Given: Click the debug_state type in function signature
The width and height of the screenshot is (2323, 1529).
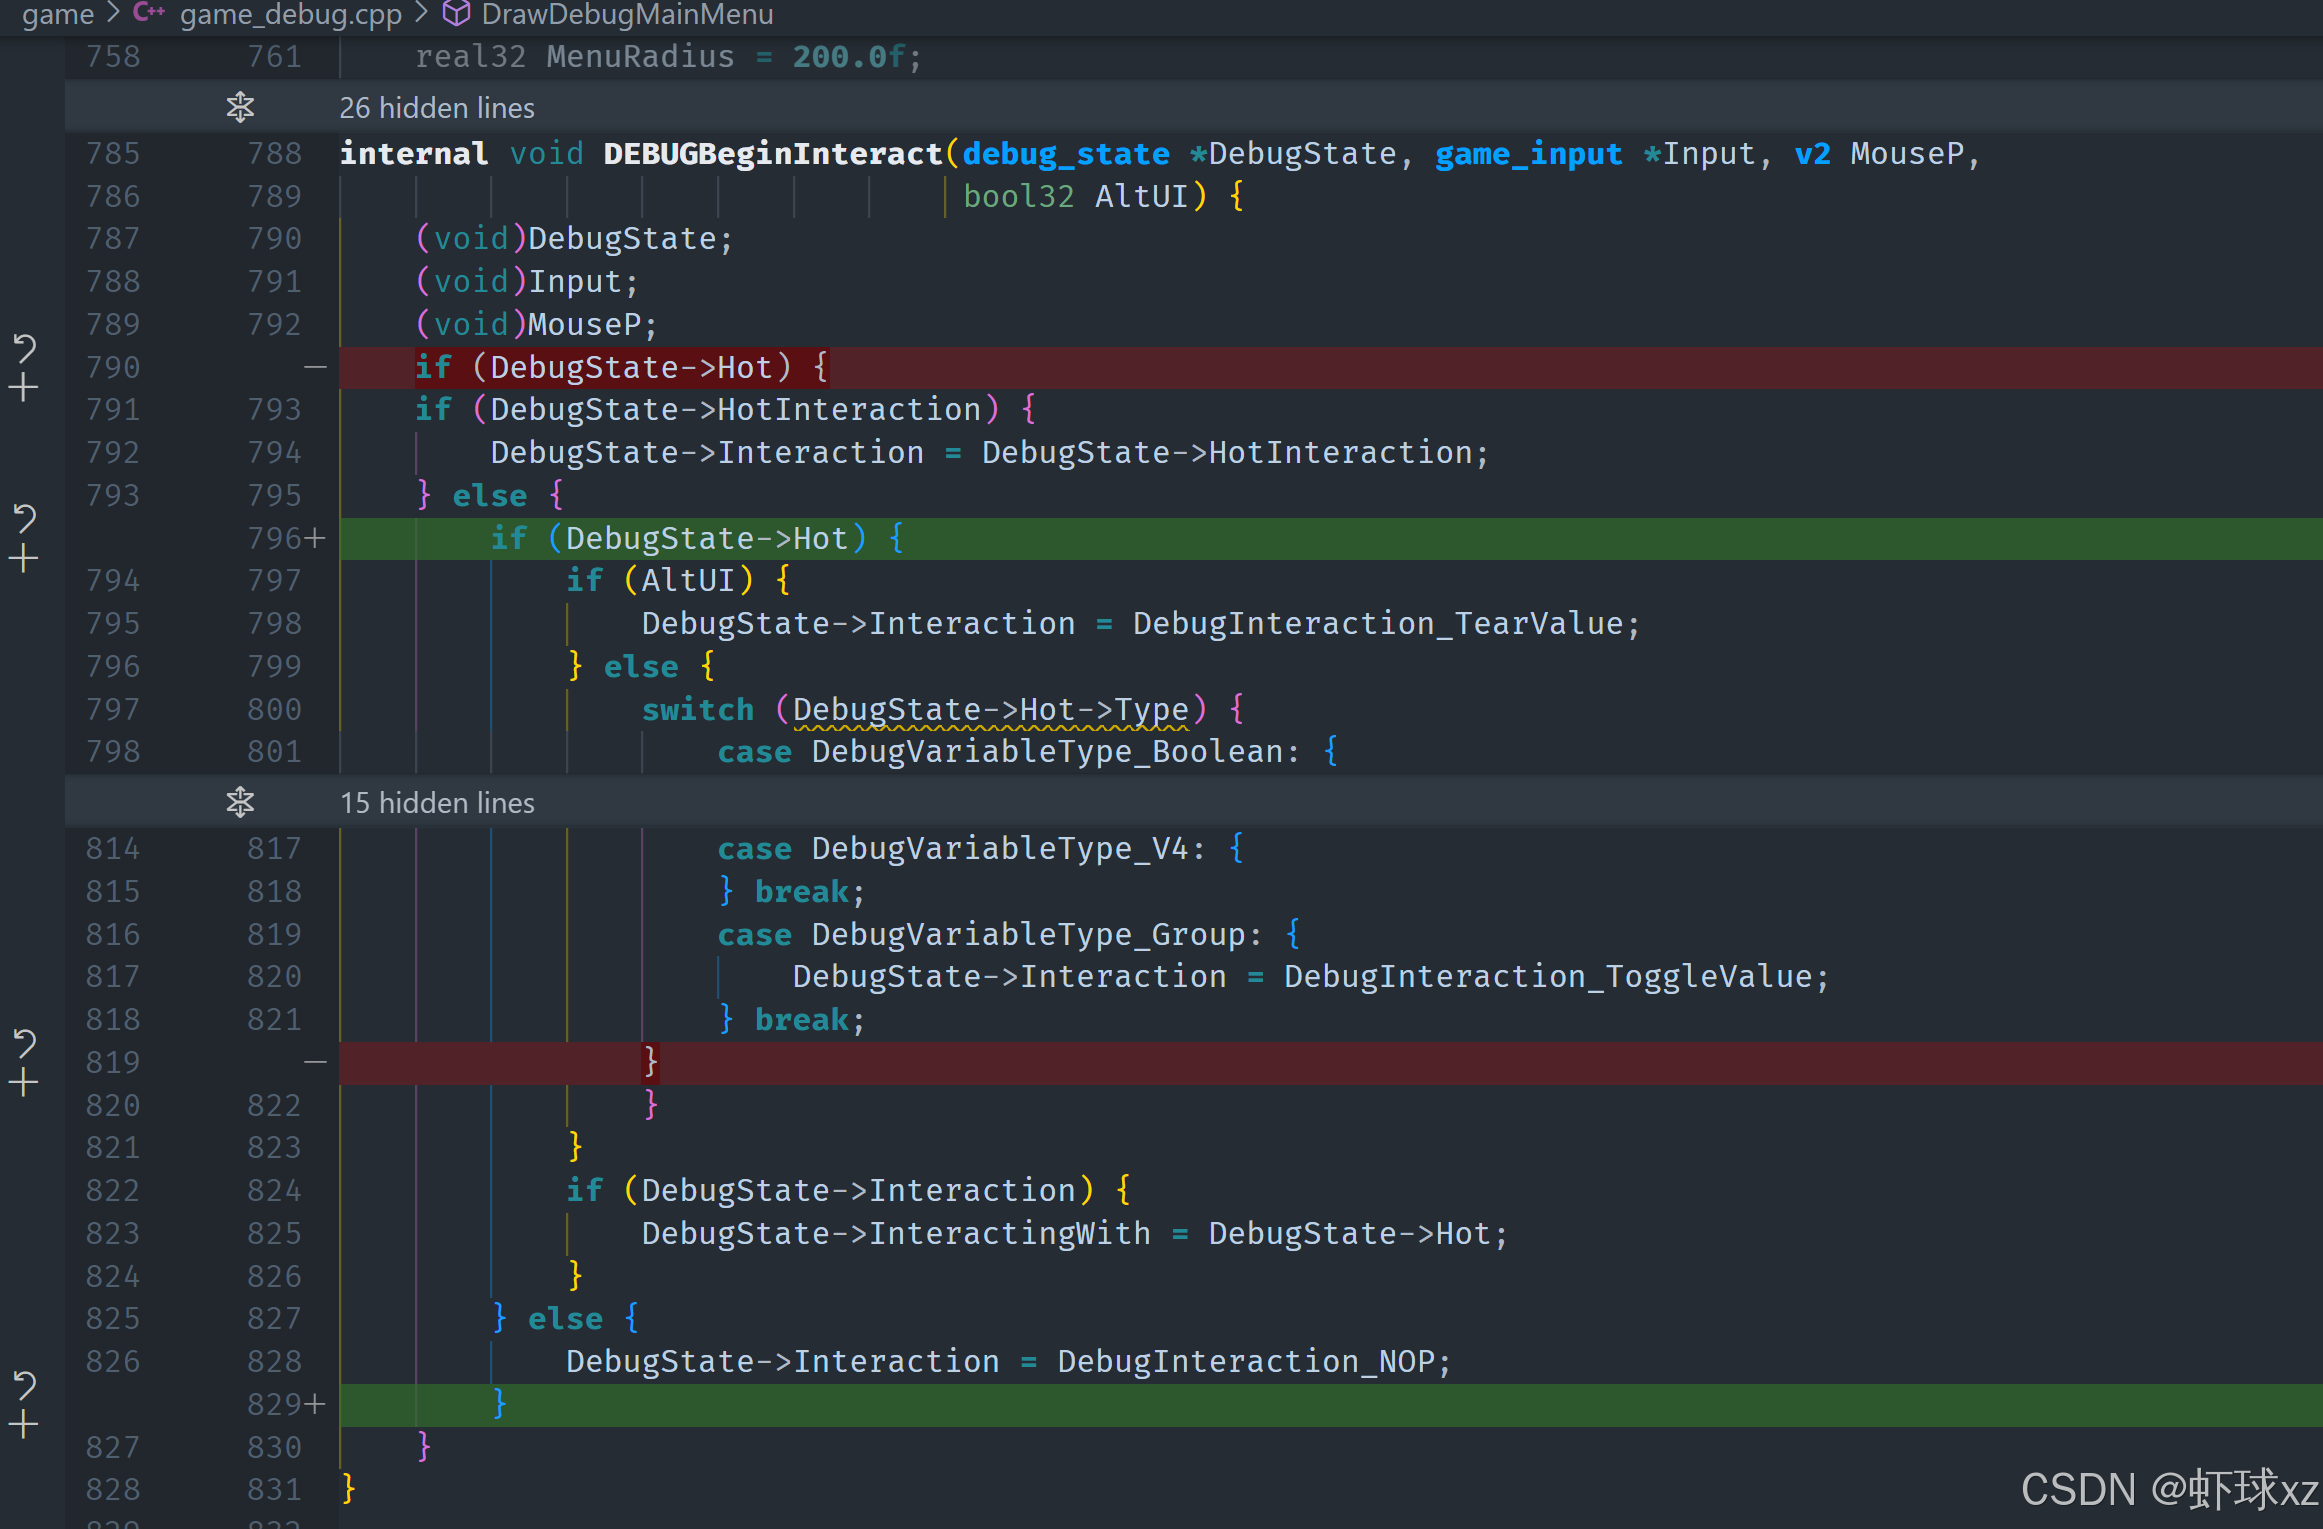Looking at the screenshot, I should coord(1066,154).
